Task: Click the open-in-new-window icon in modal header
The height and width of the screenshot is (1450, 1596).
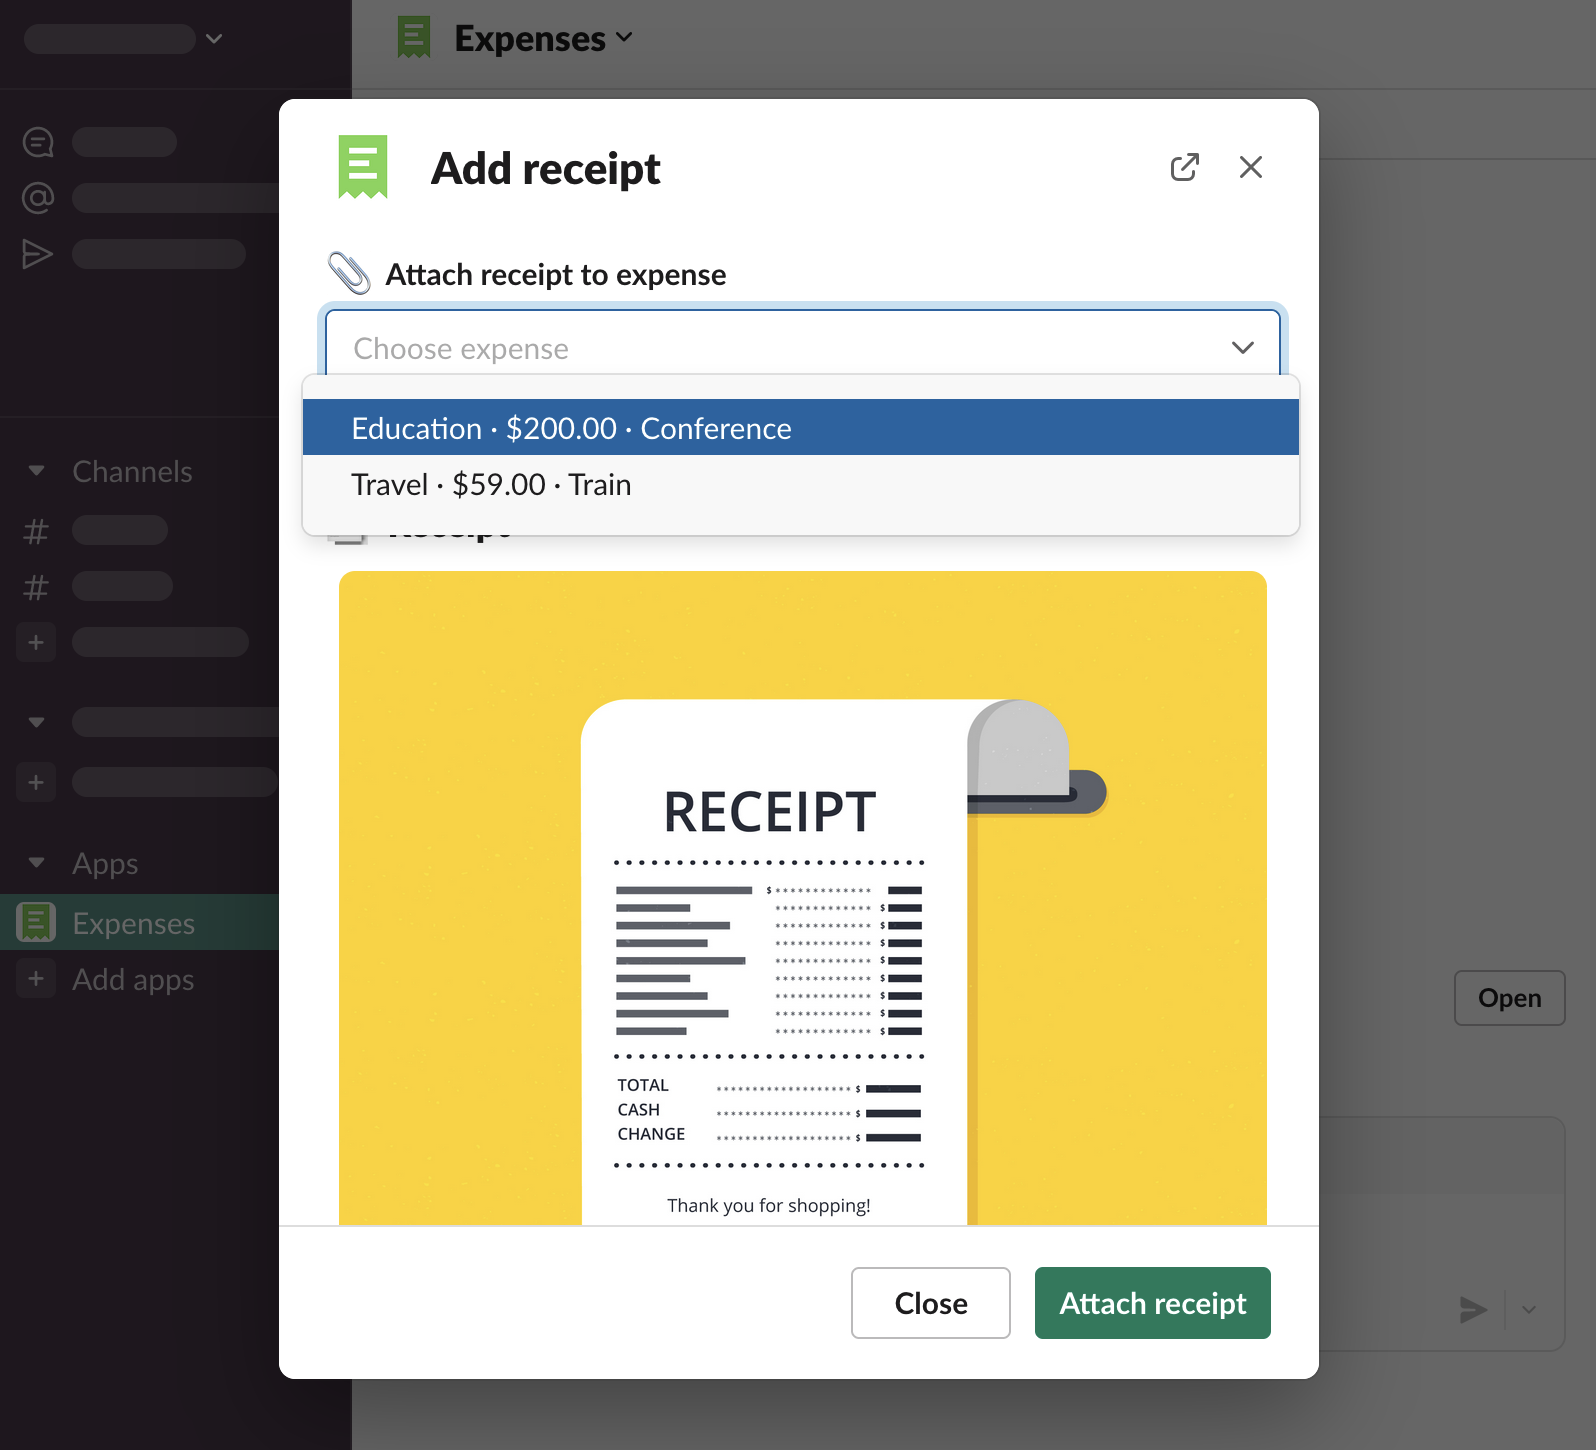Action: [x=1184, y=167]
